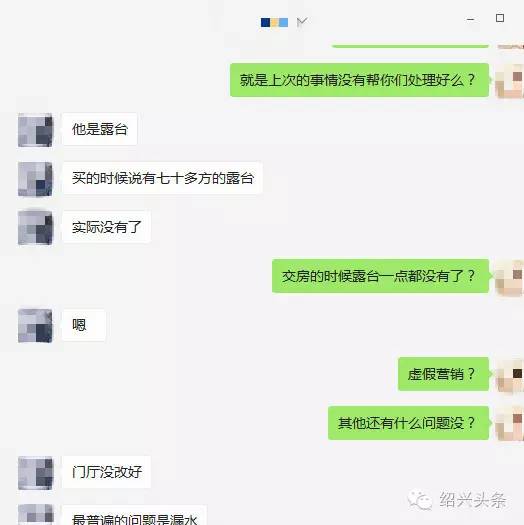Select the message "就是上次的事情没有帮你们处理好么？"
This screenshot has width=524, height=525.
(x=359, y=80)
